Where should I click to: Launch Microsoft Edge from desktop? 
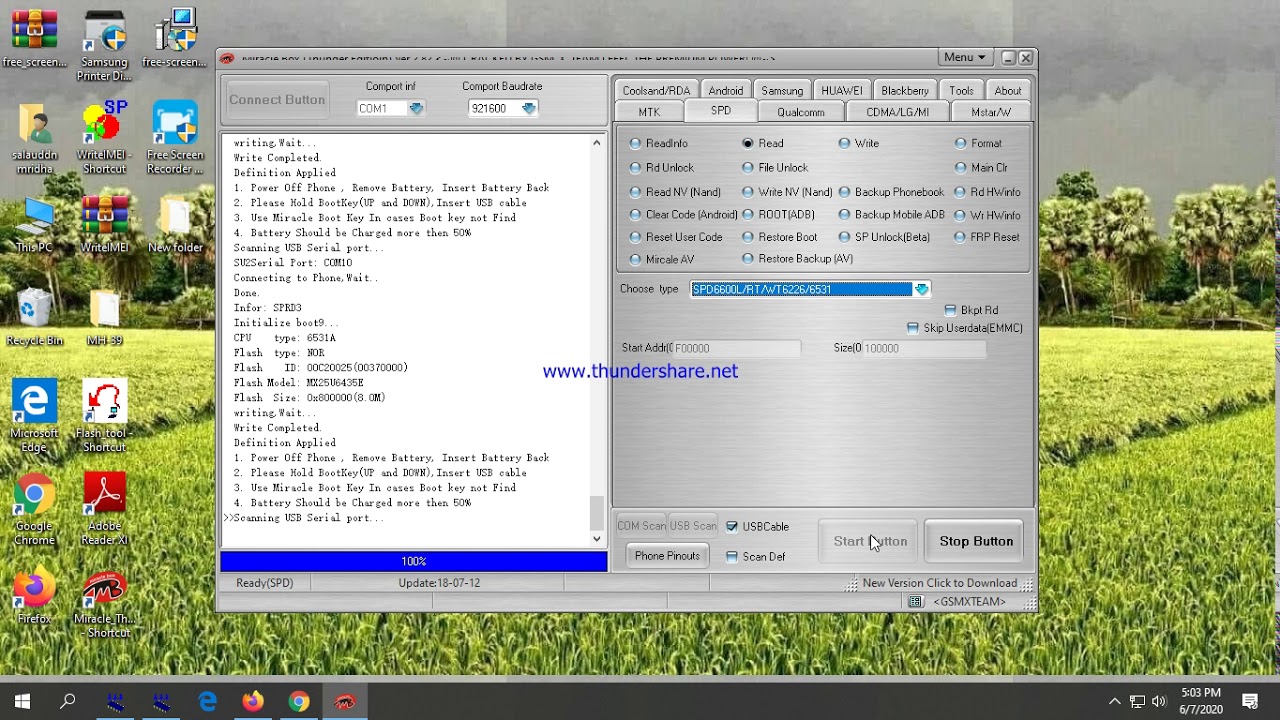[34, 416]
